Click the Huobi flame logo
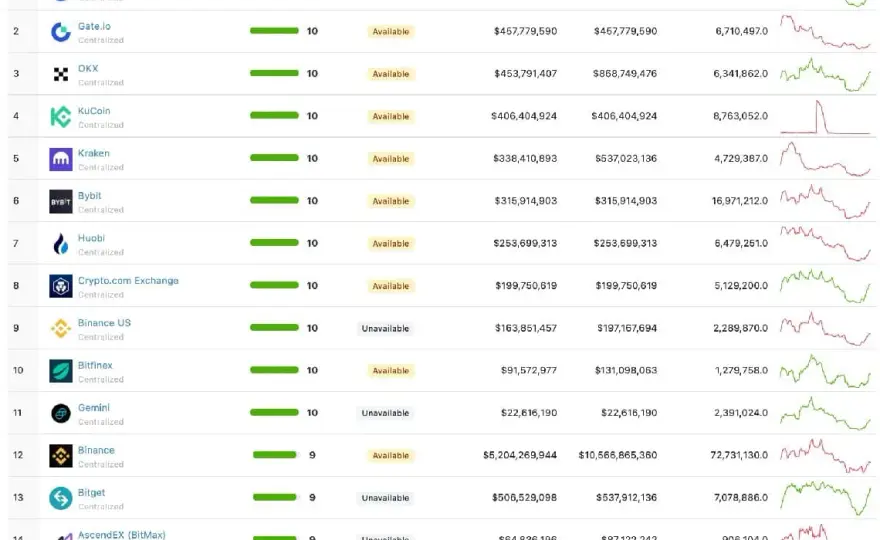The height and width of the screenshot is (540, 880). coord(61,244)
